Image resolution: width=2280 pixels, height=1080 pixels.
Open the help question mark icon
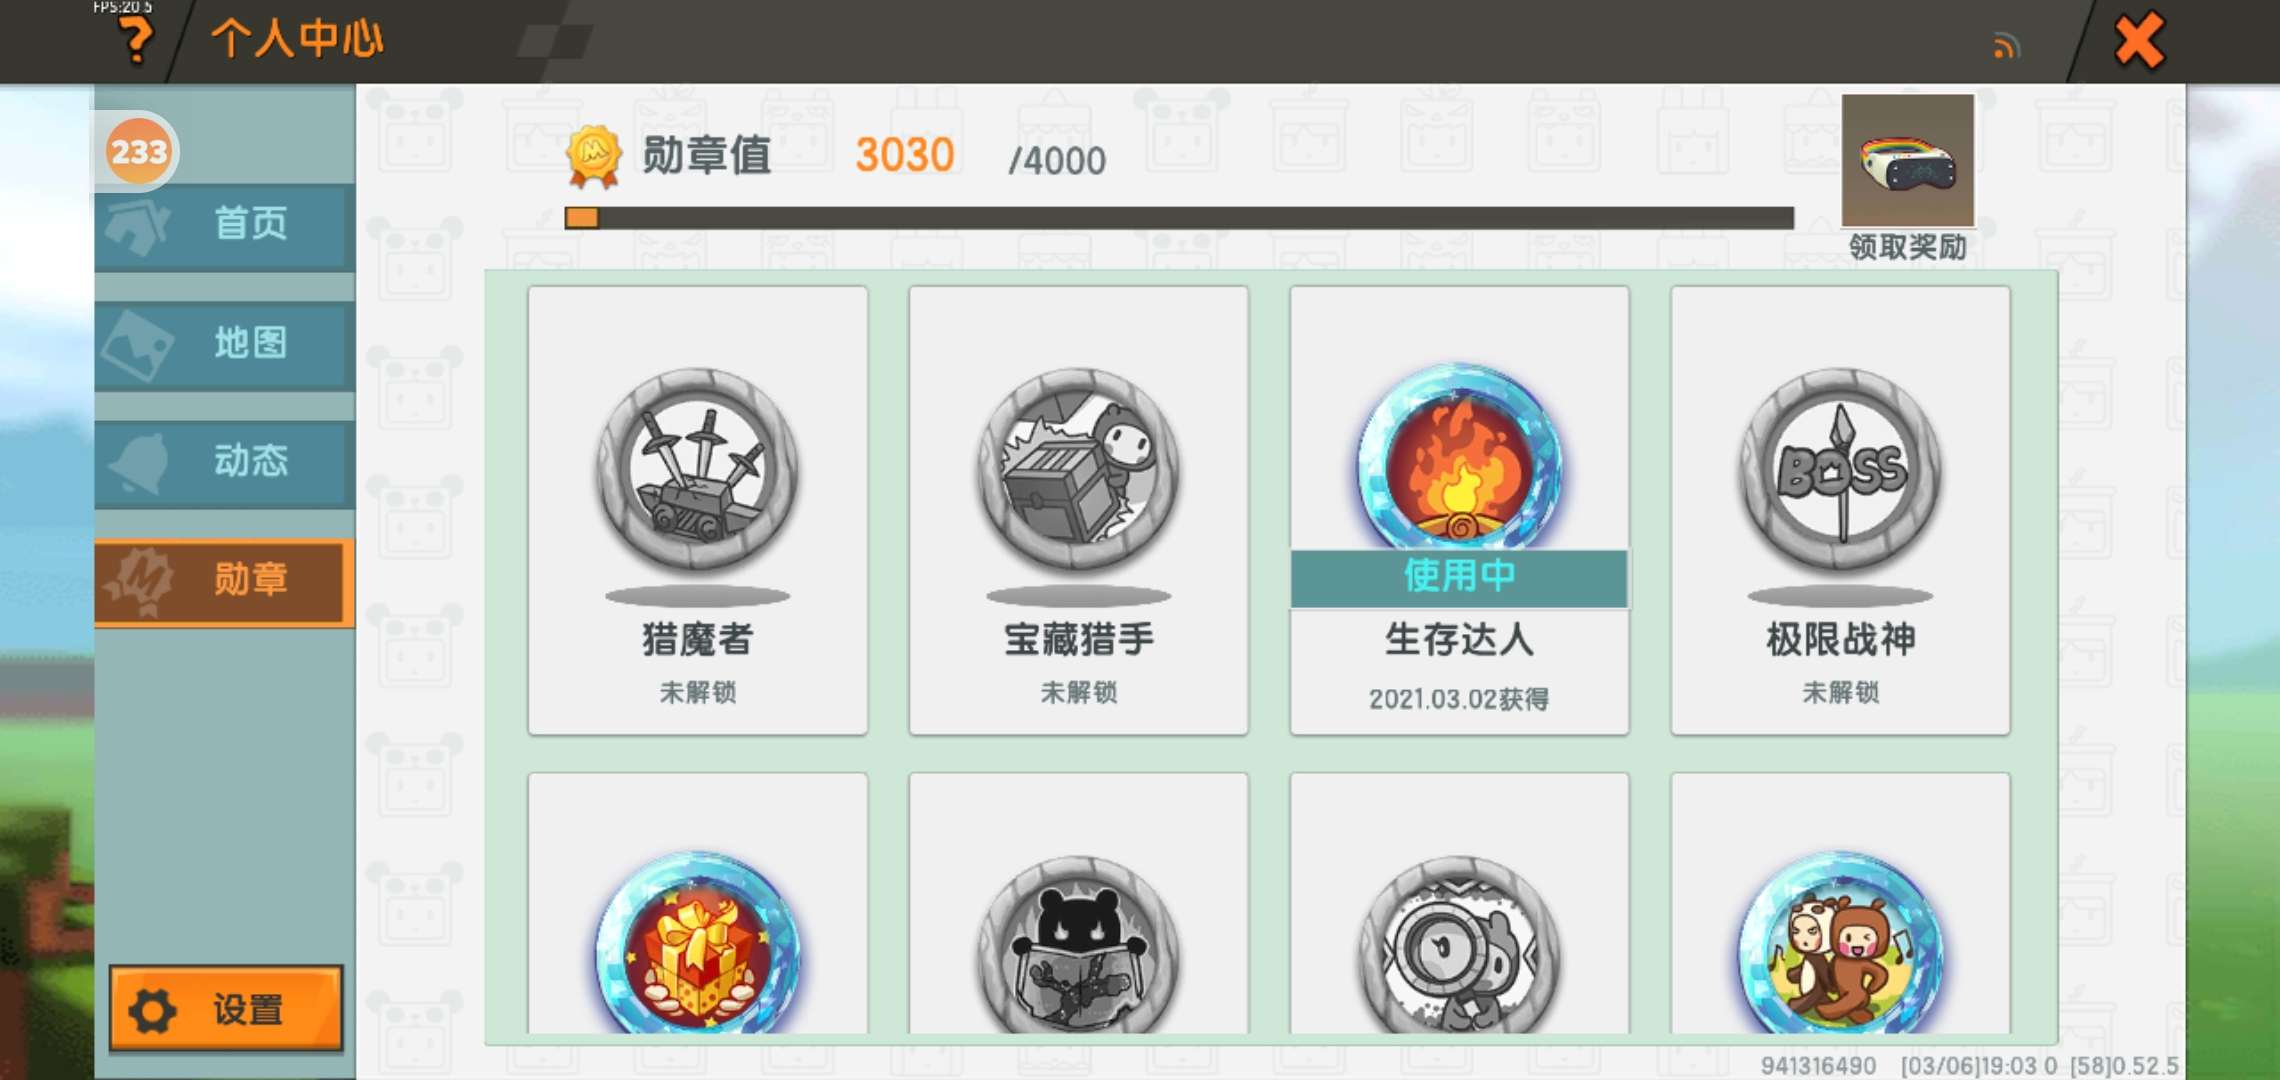(x=136, y=40)
